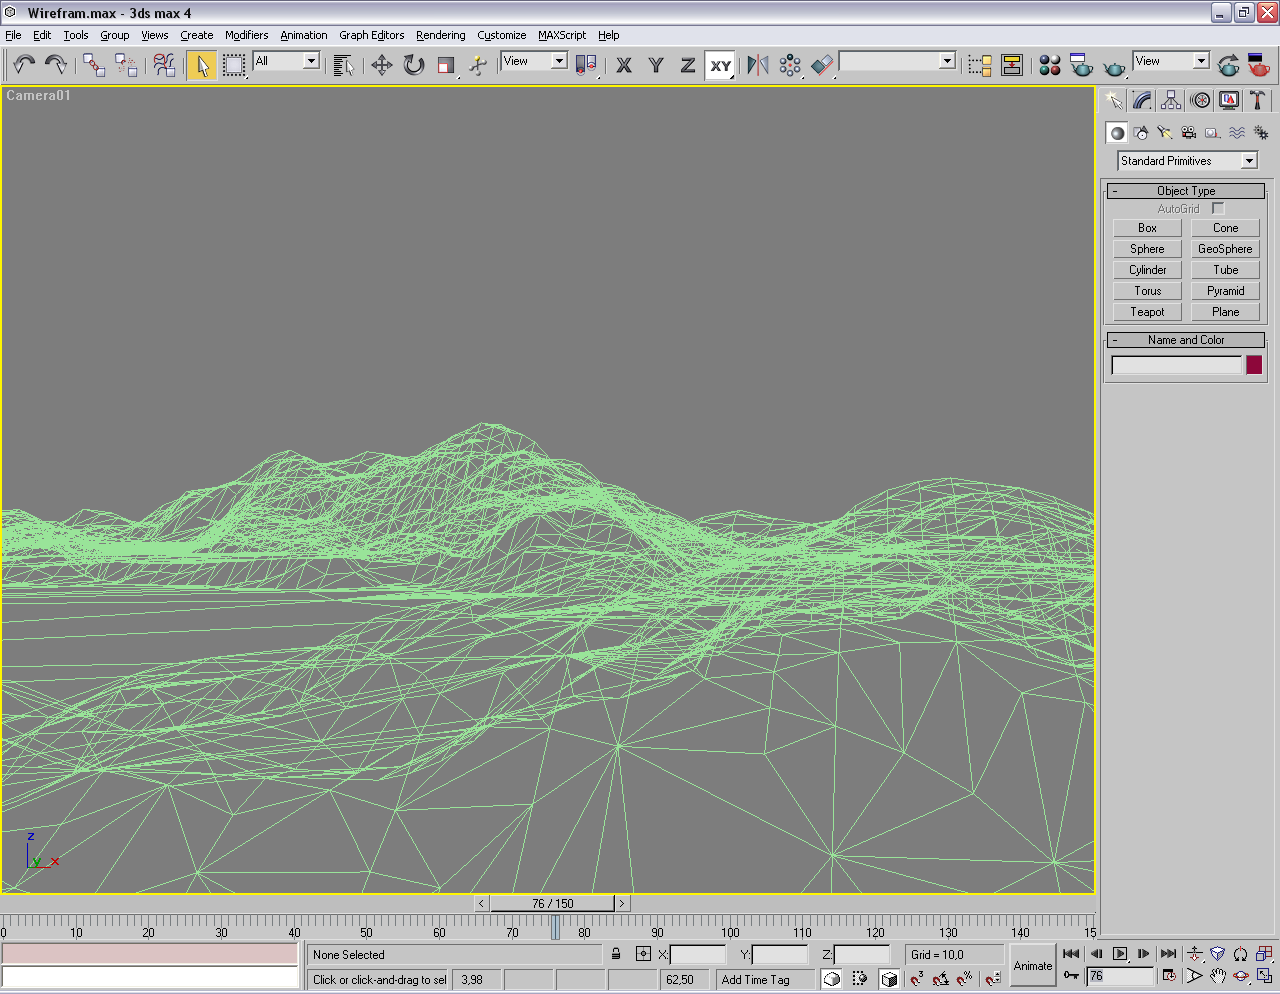
Task: Click the Quick Render teapot icon
Action: point(1114,67)
